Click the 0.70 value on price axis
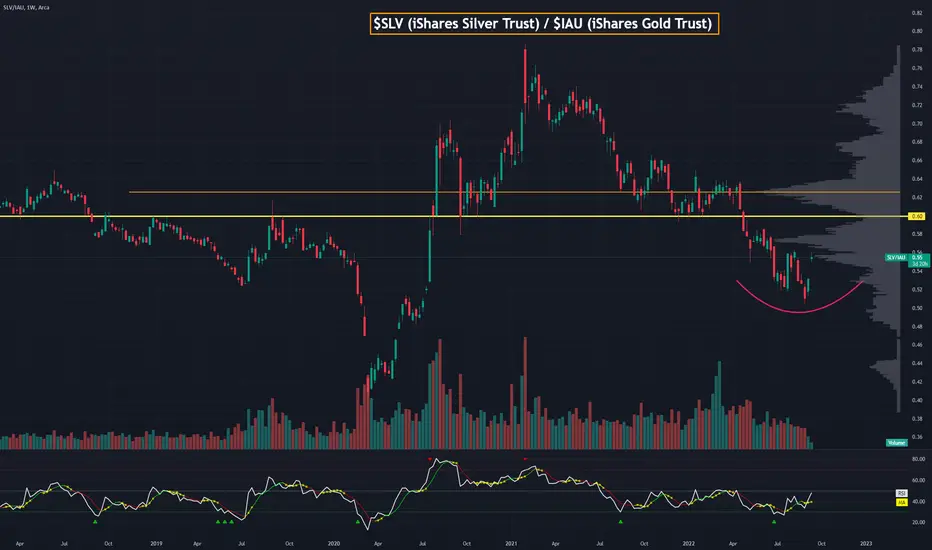 tap(917, 124)
